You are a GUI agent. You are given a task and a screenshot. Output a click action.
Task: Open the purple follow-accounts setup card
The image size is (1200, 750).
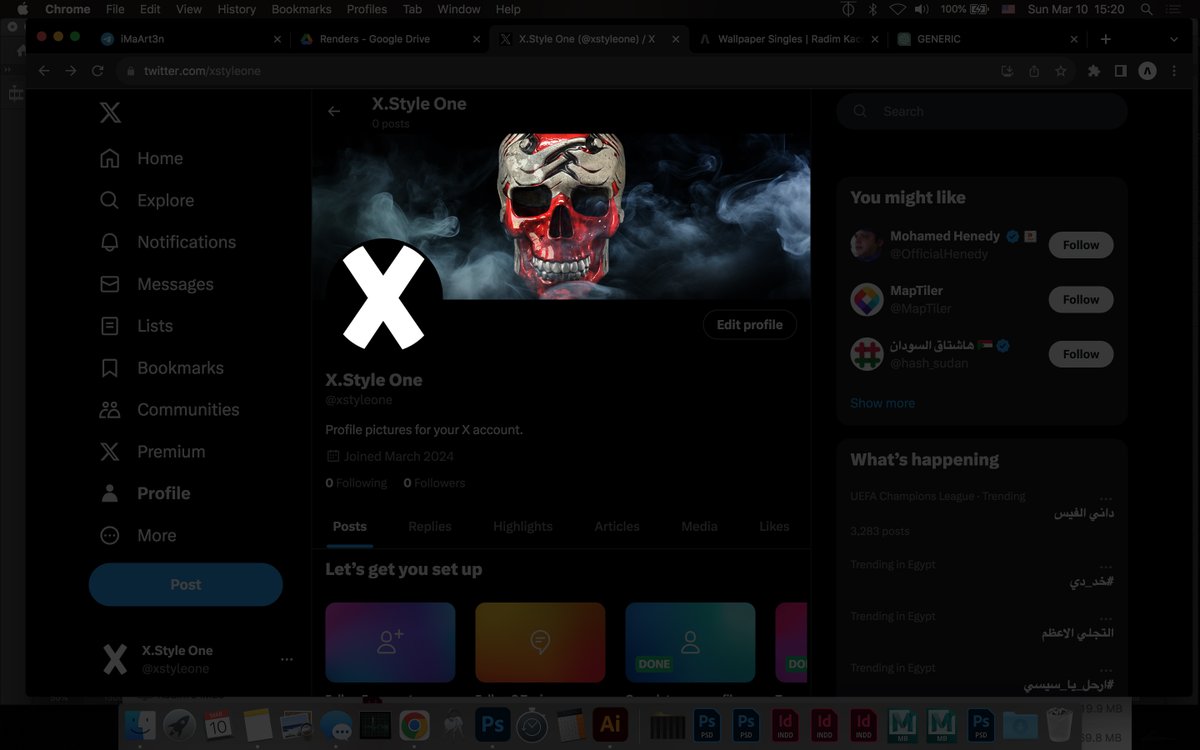coord(390,642)
